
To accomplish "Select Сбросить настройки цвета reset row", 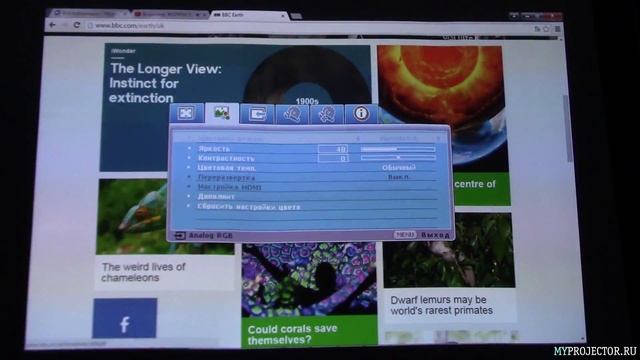I will [311, 206].
